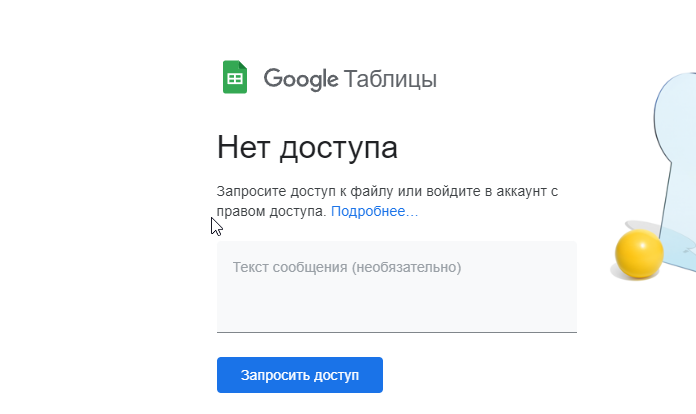Click the green Google Sheets icon
696x414 pixels.
(235, 78)
